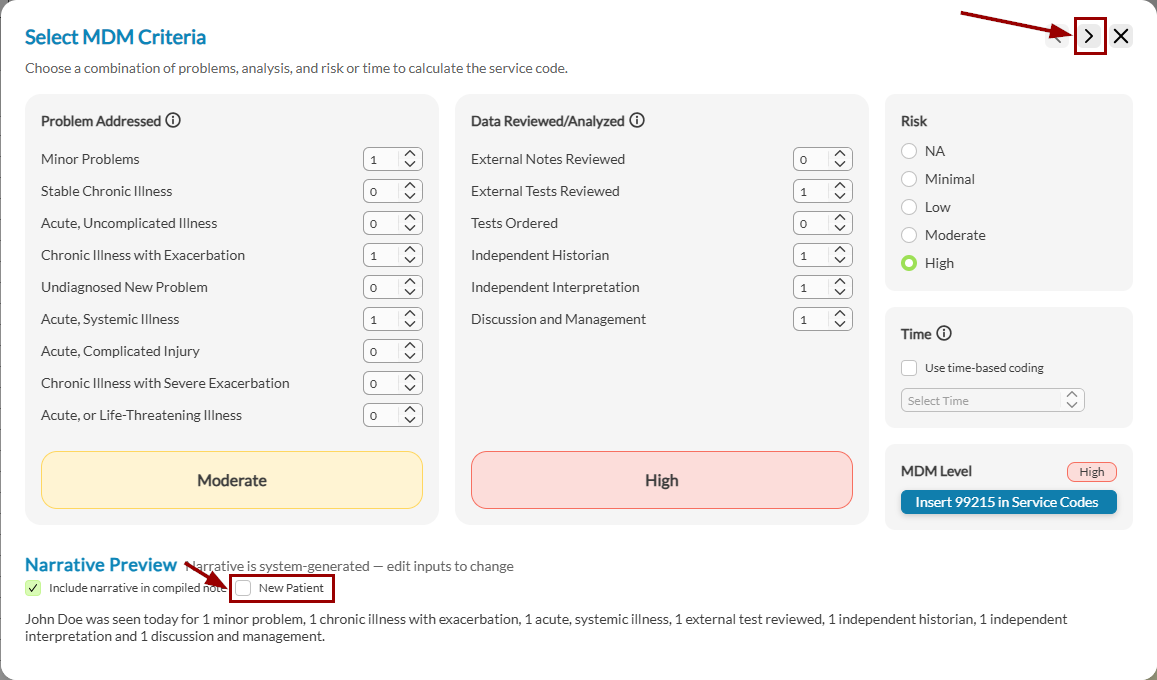Go back with the left chevron arrow
The height and width of the screenshot is (680, 1157).
pyautogui.click(x=1057, y=38)
